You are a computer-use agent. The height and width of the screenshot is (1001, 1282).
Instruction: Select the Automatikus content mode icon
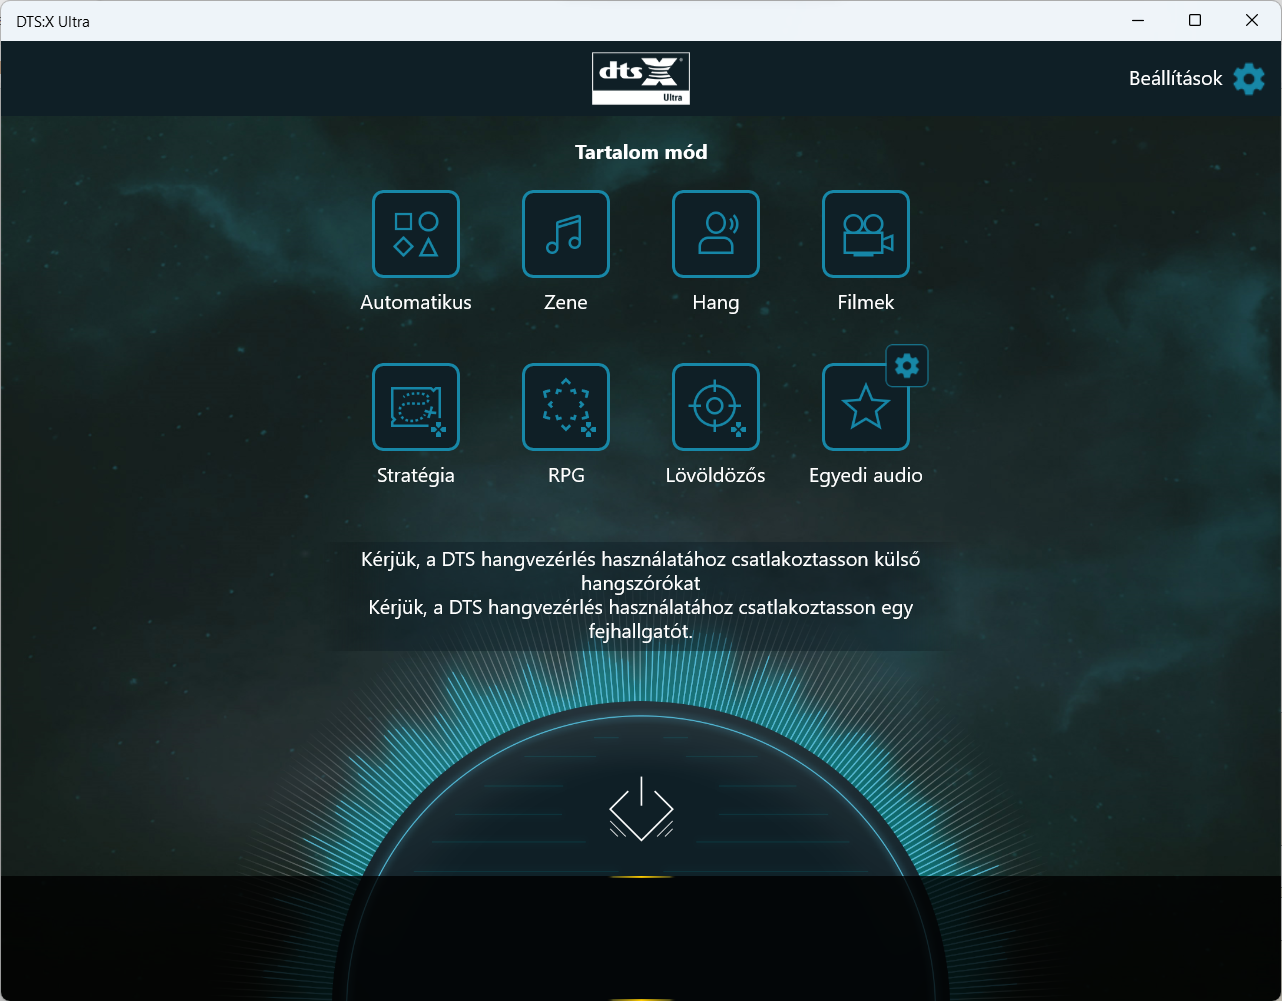416,234
